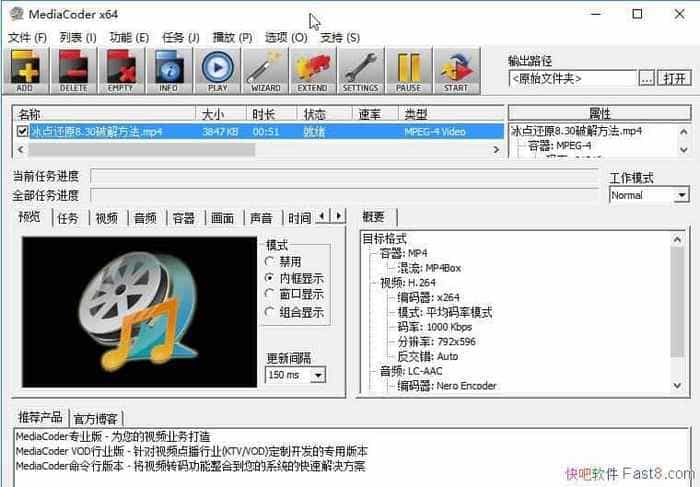Viewport: 700px width, 487px height.
Task: Click the MediaCoder app icon in title bar
Action: click(17, 14)
